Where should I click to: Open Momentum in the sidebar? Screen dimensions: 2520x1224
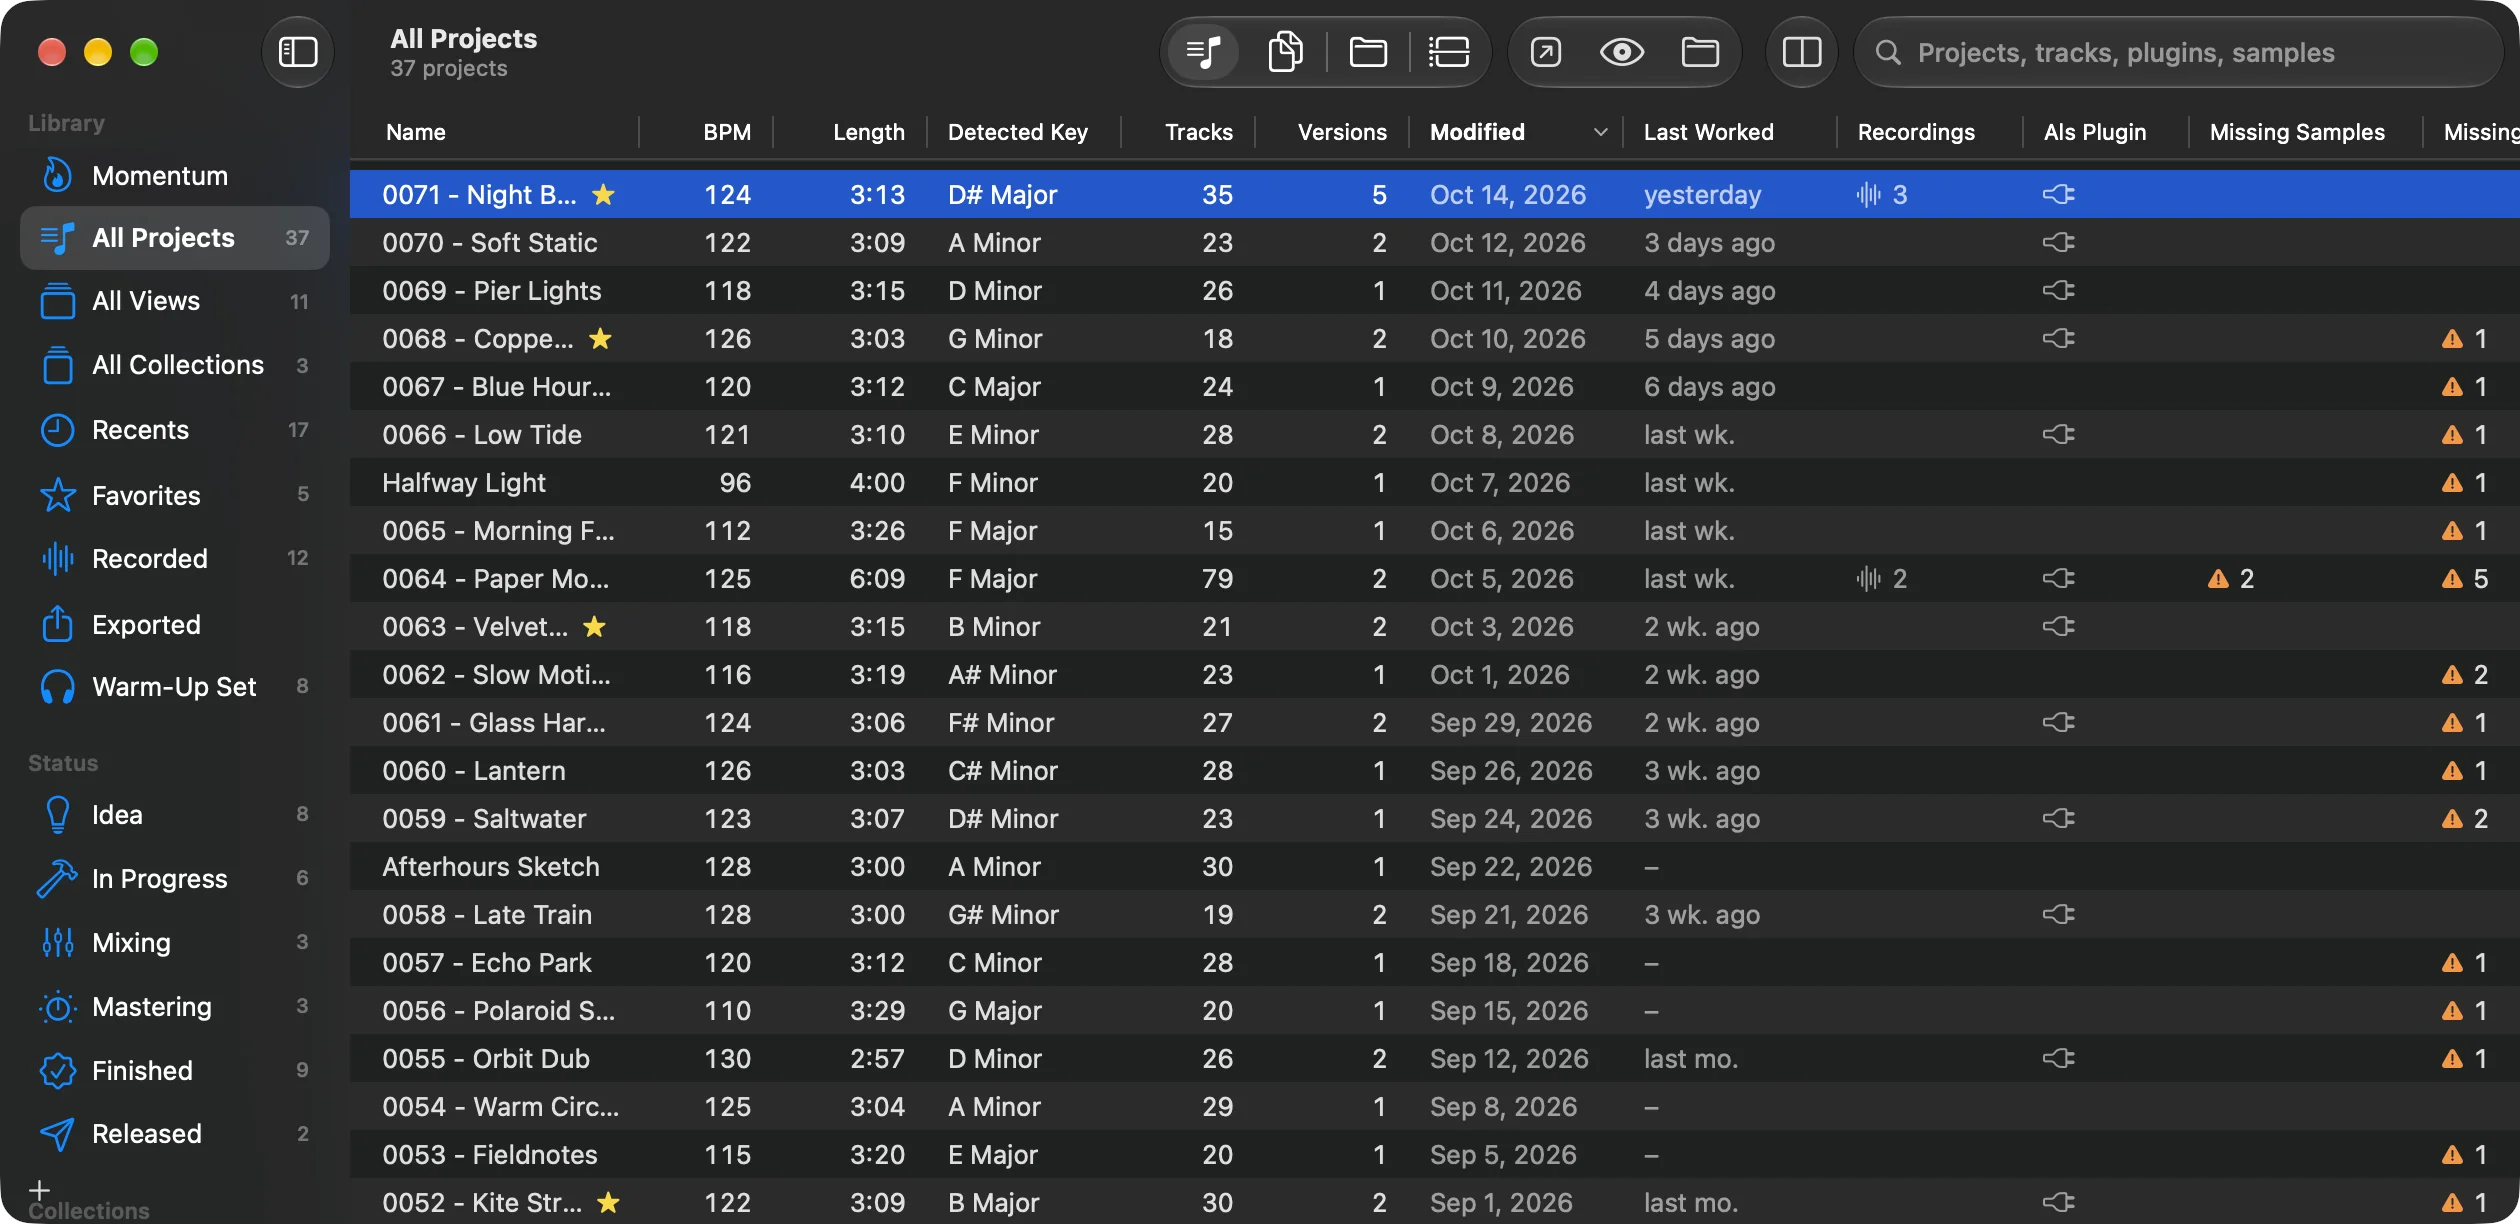coord(175,176)
